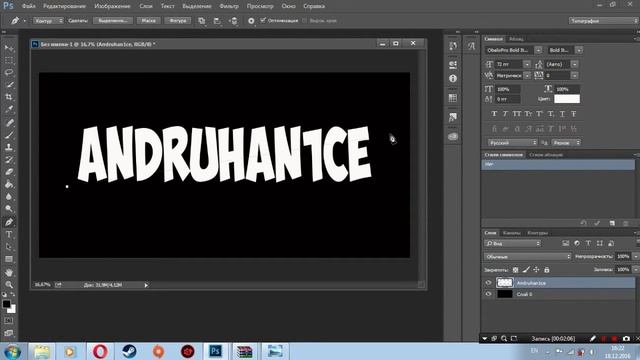Select the Clone Stamp tool
640x360 pixels.
[9, 147]
